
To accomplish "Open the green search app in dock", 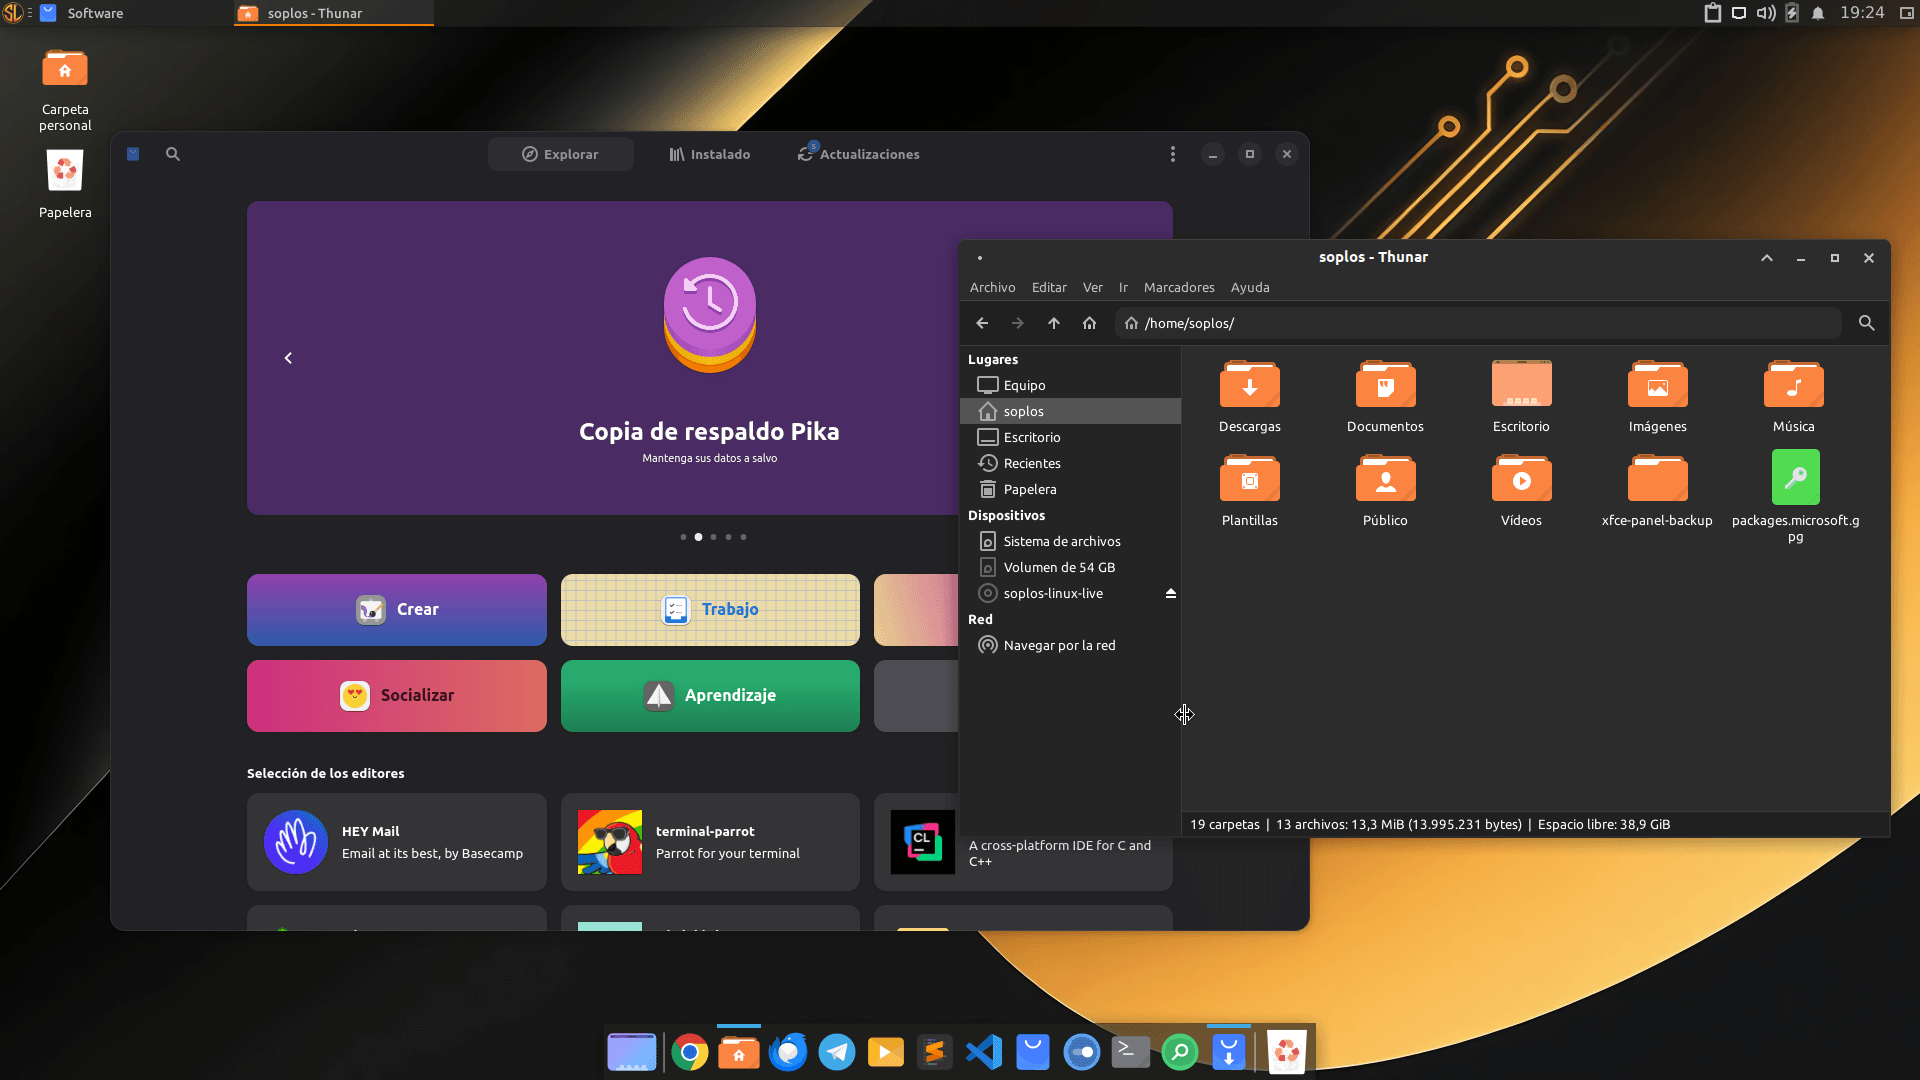I will (x=1180, y=1052).
